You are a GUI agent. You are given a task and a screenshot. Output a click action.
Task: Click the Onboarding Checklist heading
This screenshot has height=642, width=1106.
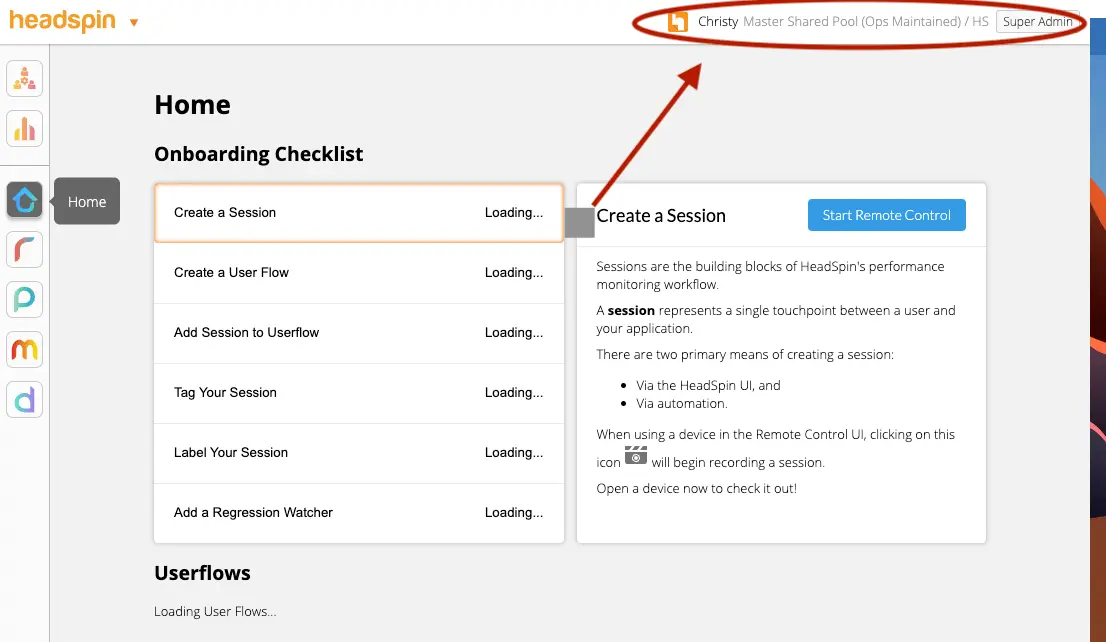[x=259, y=154]
